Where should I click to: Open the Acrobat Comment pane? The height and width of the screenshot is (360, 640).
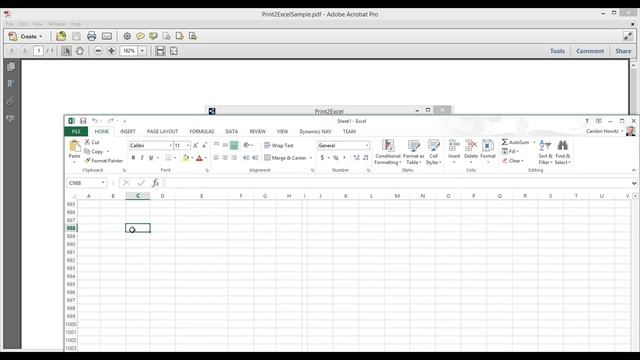[x=590, y=51]
